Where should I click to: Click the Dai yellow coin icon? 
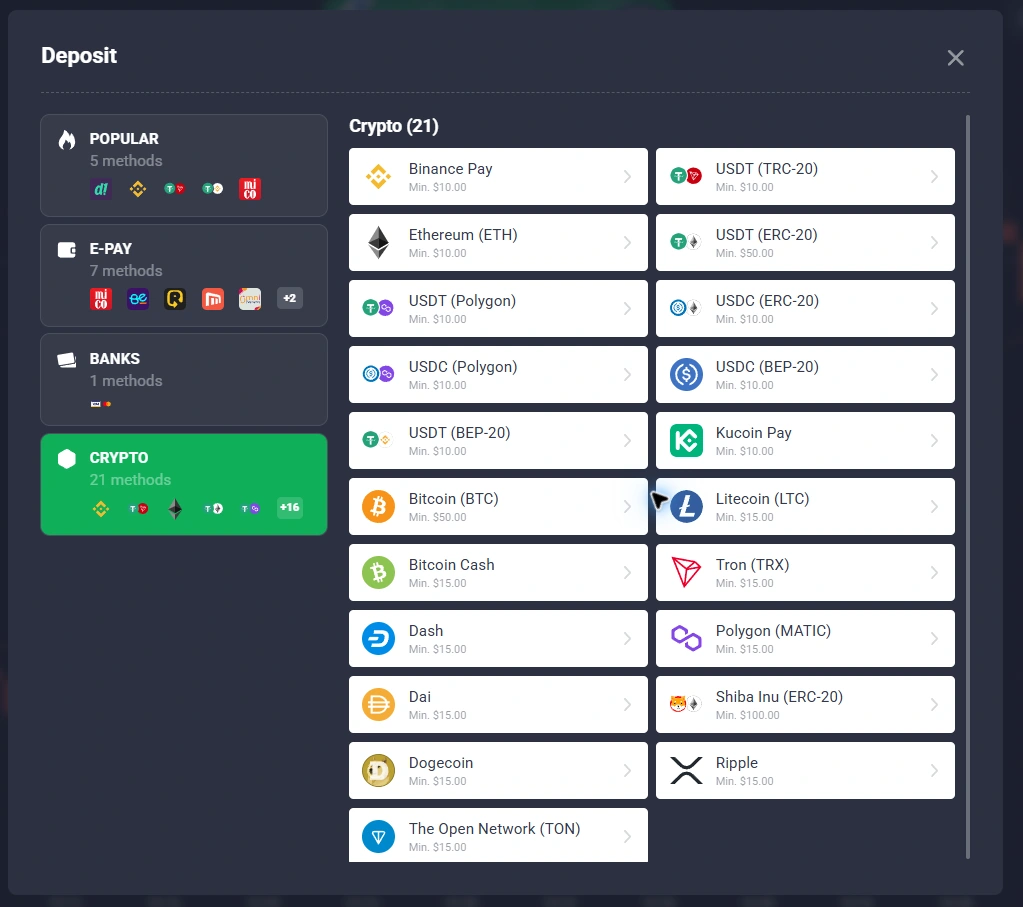378,705
